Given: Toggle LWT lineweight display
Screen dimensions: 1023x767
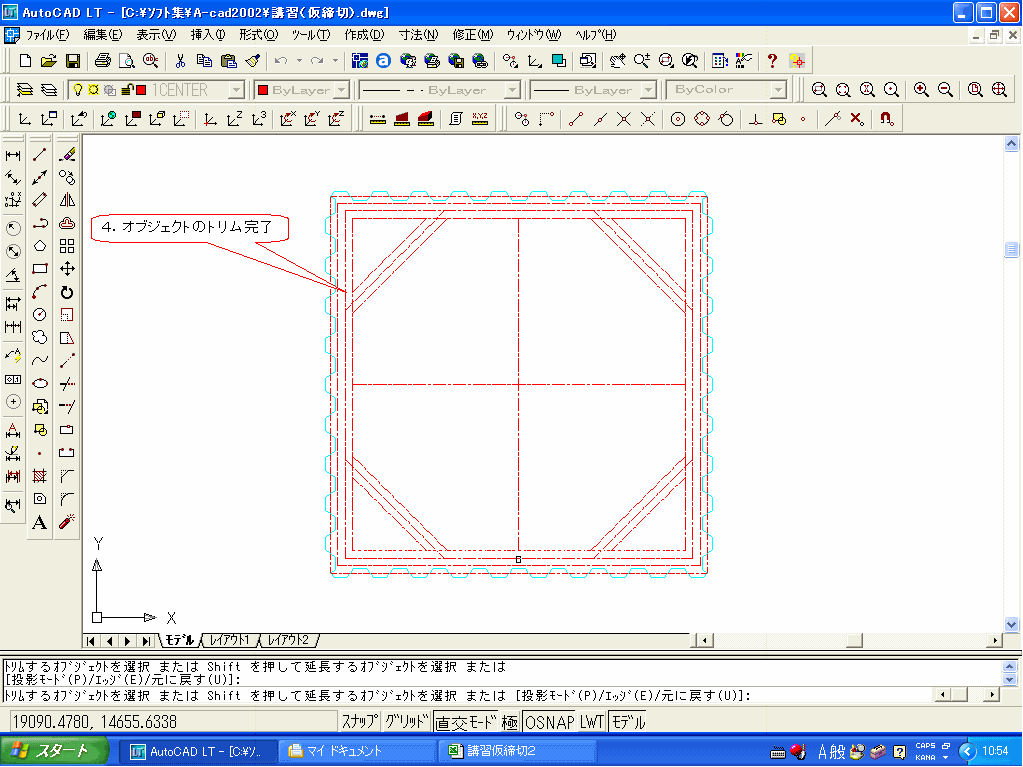Looking at the screenshot, I should pyautogui.click(x=592, y=722).
